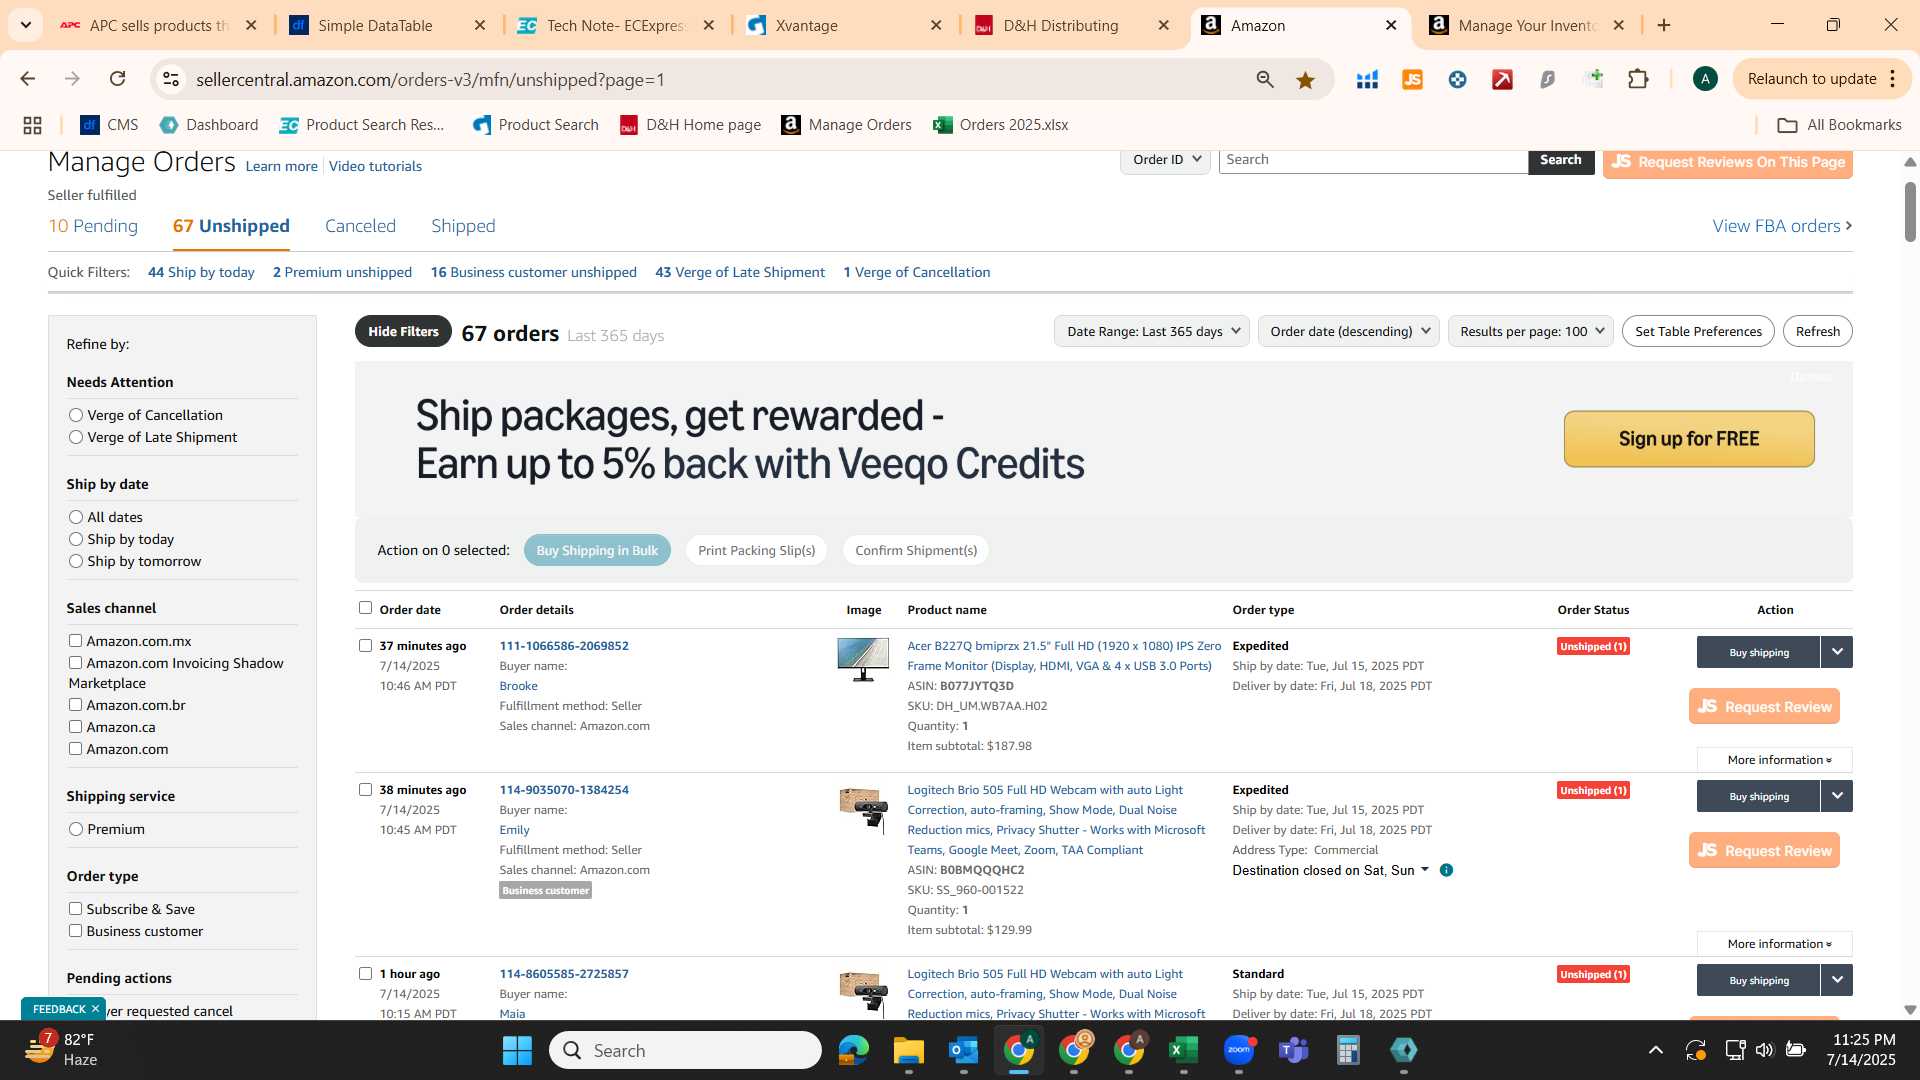
Task: Open Windows Start menu
Action: [x=517, y=1050]
